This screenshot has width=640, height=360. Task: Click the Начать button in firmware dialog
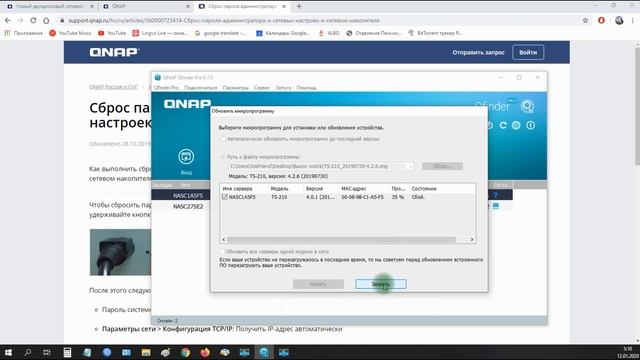[x=318, y=284]
